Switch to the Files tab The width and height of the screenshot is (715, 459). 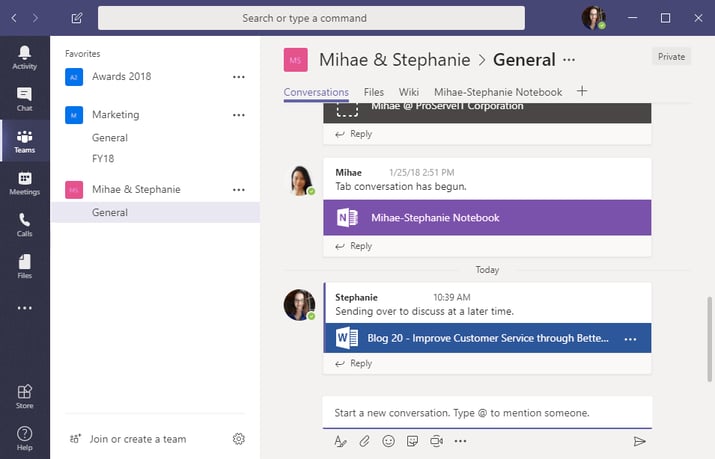click(x=374, y=92)
